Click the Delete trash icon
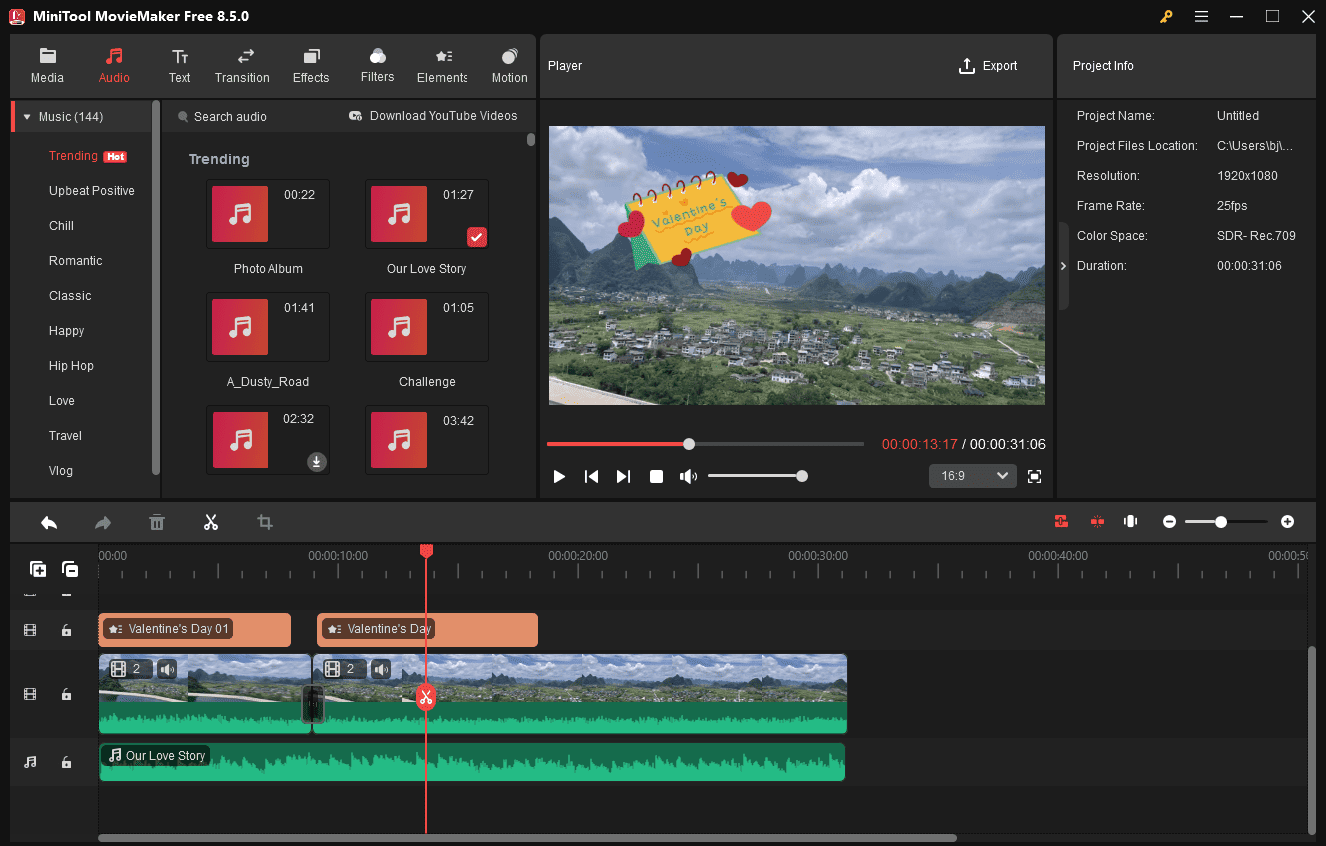Viewport: 1326px width, 846px height. (157, 522)
